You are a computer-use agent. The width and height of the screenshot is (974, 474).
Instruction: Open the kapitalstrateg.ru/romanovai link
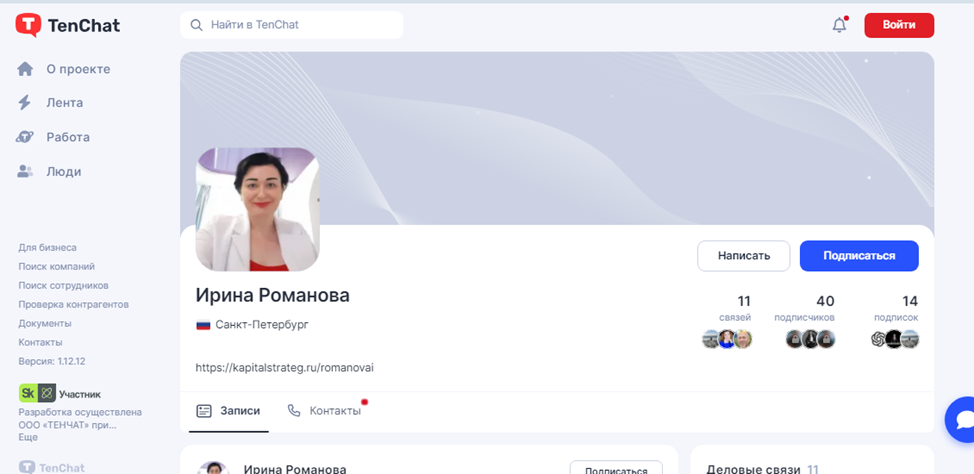284,368
